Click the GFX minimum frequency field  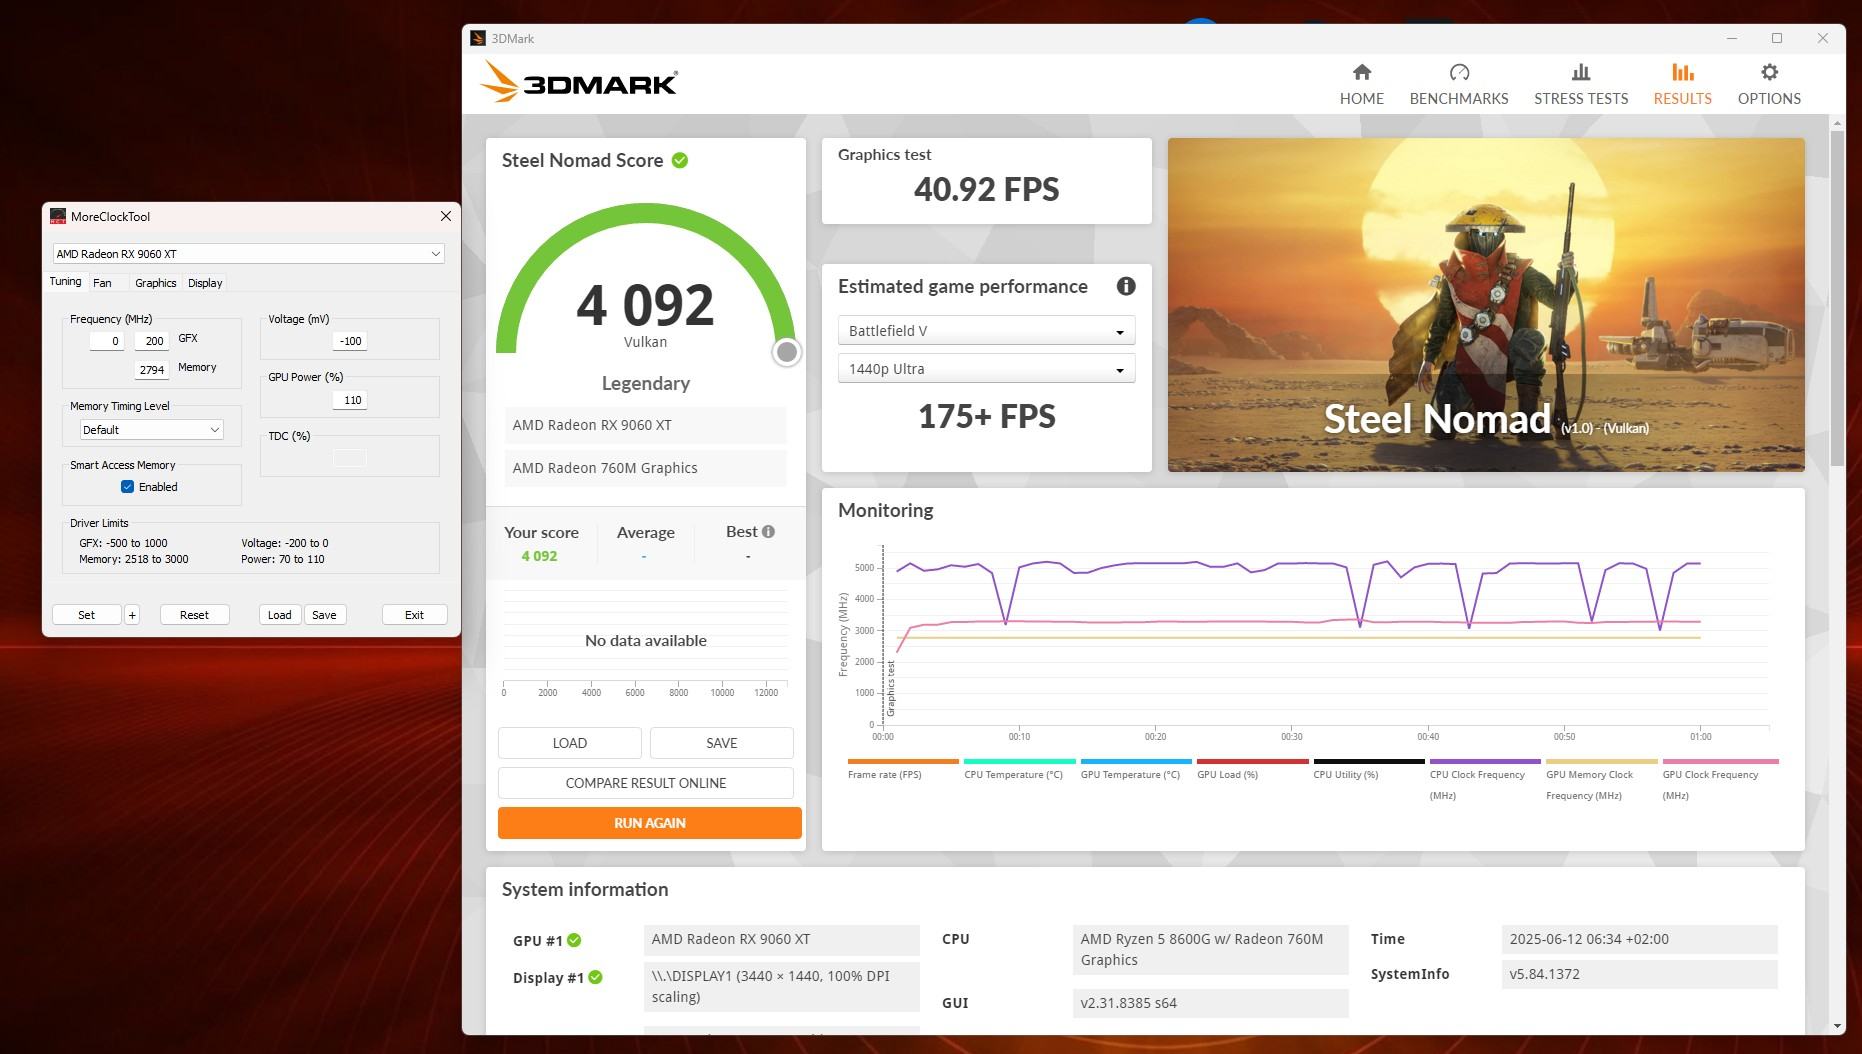pos(107,341)
